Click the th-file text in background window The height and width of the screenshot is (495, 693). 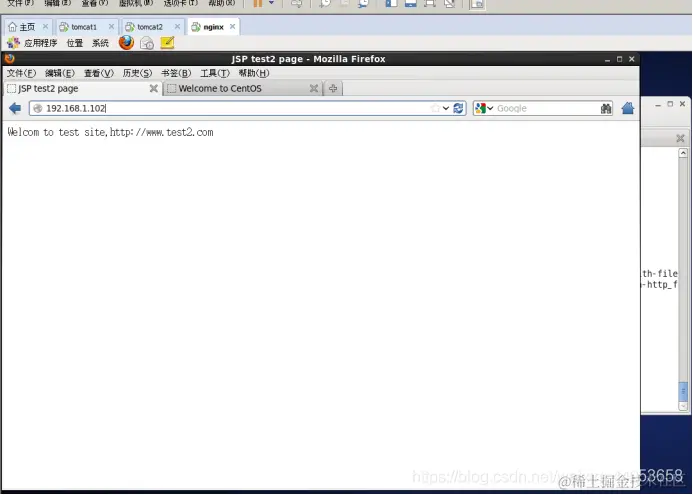659,274
